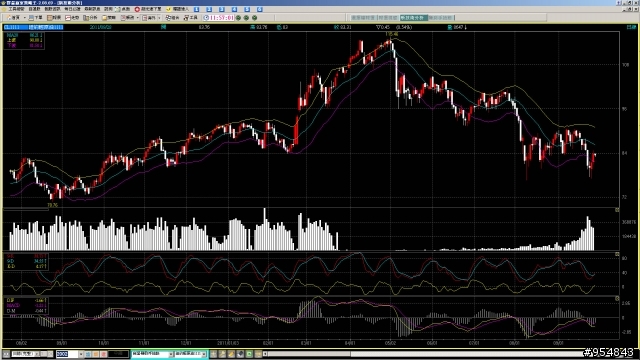Click the 11:57:01 time display
Screen dimensions: 640x360
[222, 18]
